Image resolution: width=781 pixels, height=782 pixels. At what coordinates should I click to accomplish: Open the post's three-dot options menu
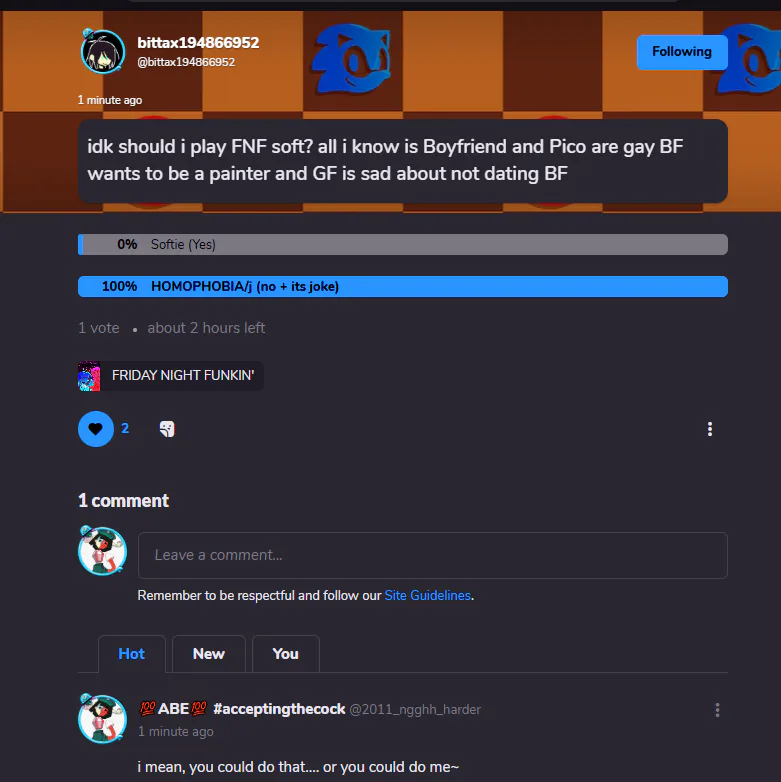pos(710,429)
